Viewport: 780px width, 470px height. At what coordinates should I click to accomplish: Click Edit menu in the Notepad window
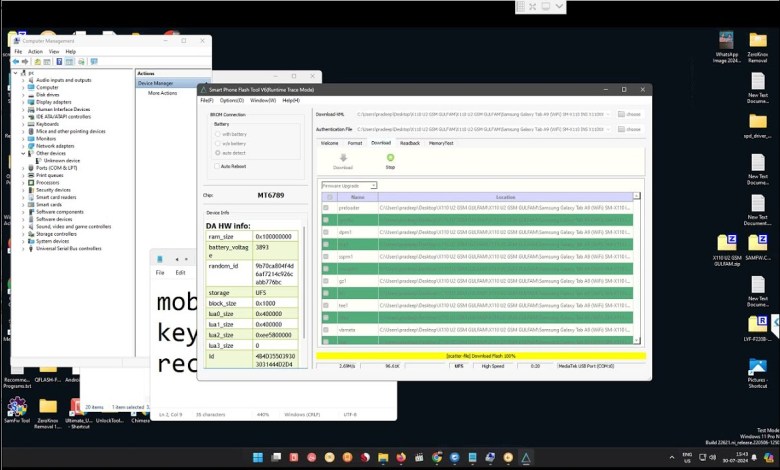tap(180, 273)
